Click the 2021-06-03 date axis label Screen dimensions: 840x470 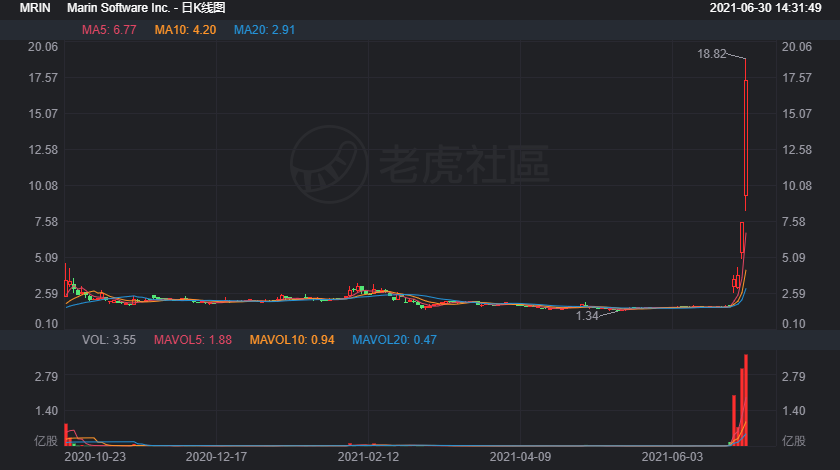click(x=672, y=457)
